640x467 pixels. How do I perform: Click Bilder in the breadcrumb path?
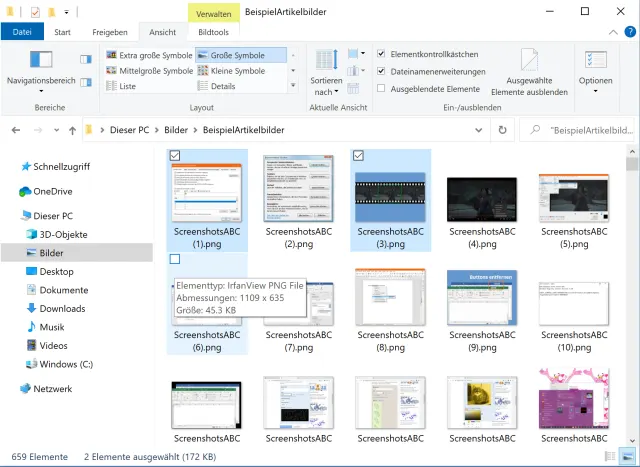(x=176, y=129)
